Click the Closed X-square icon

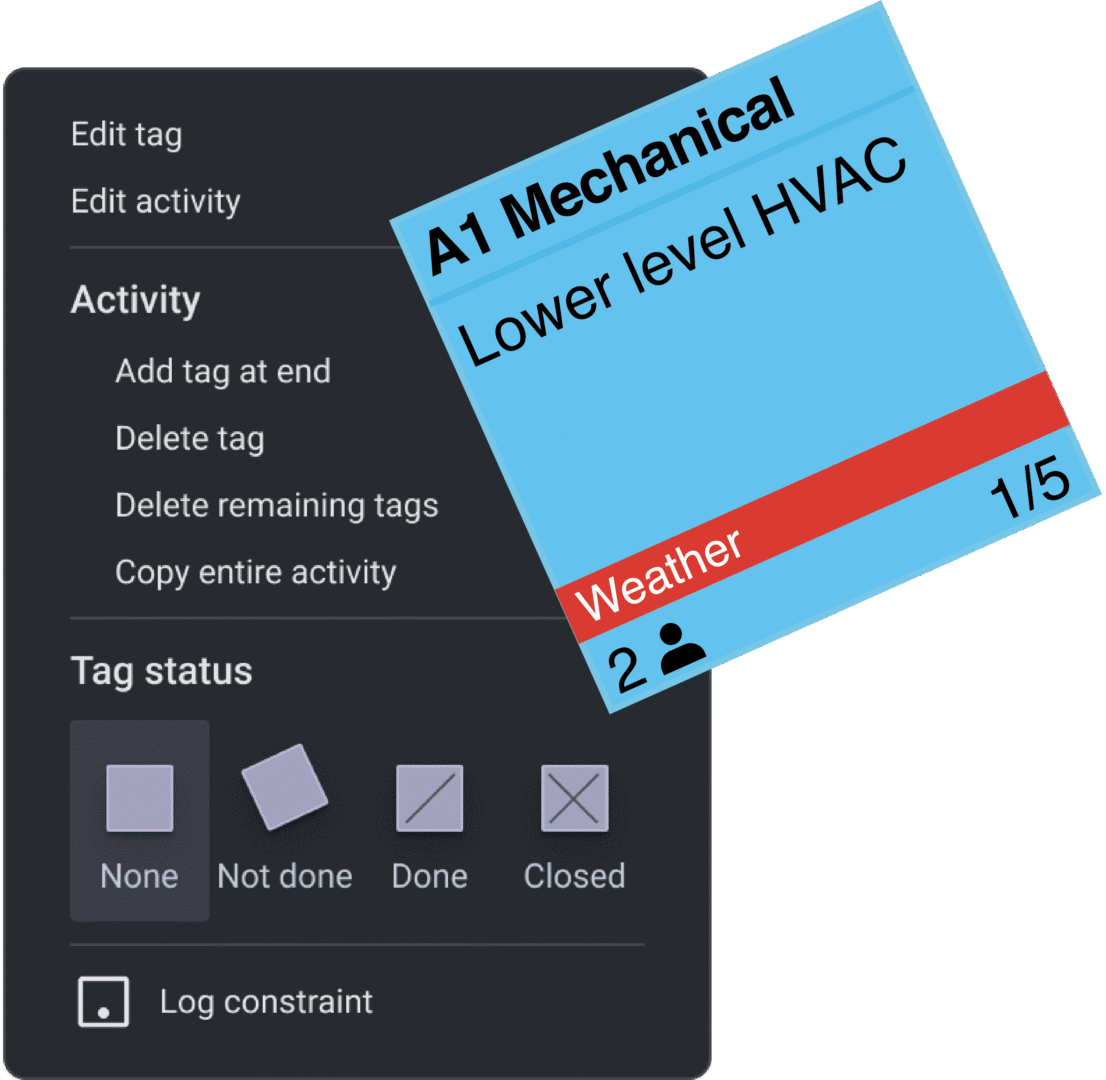click(575, 798)
